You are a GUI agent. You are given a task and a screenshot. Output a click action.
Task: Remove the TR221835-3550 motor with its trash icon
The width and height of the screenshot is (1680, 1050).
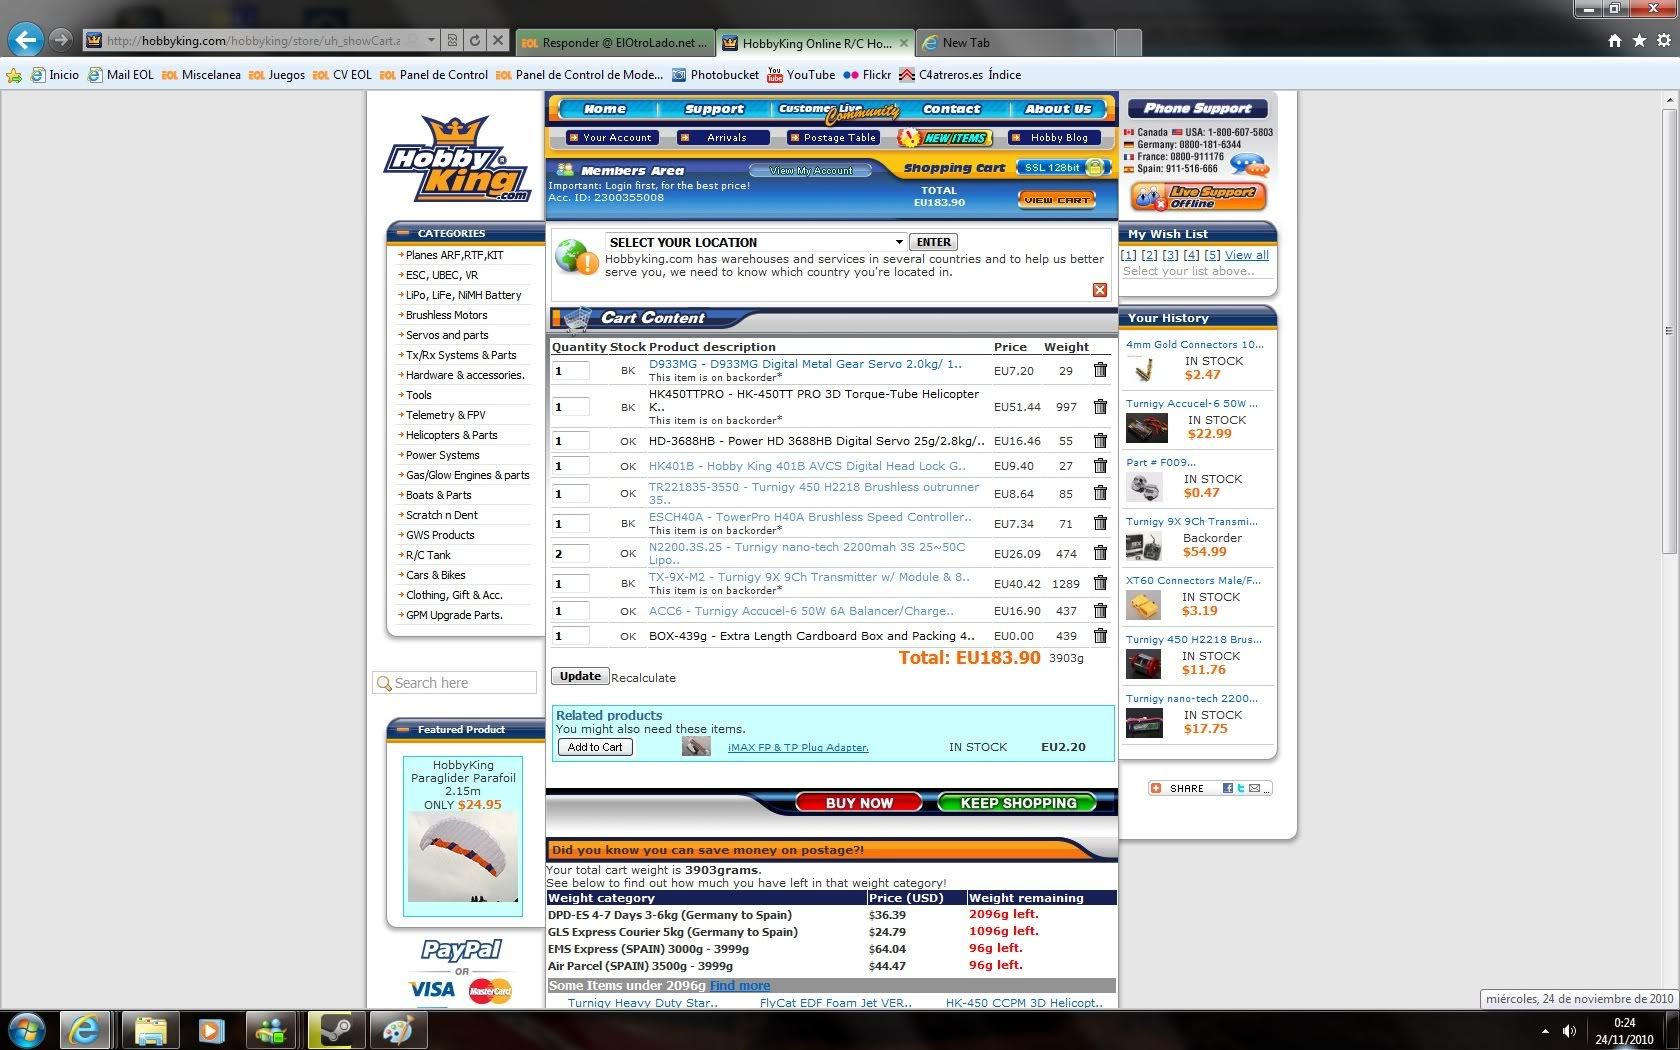coord(1100,493)
